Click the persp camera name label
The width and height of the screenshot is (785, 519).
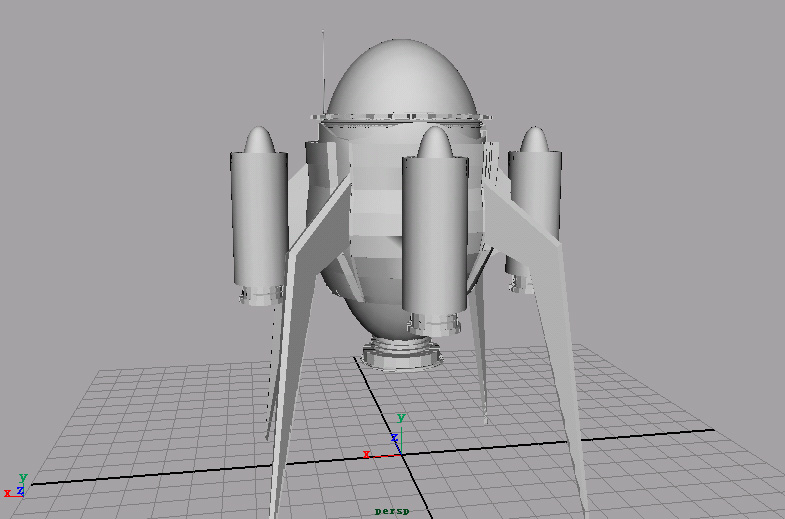(x=392, y=511)
